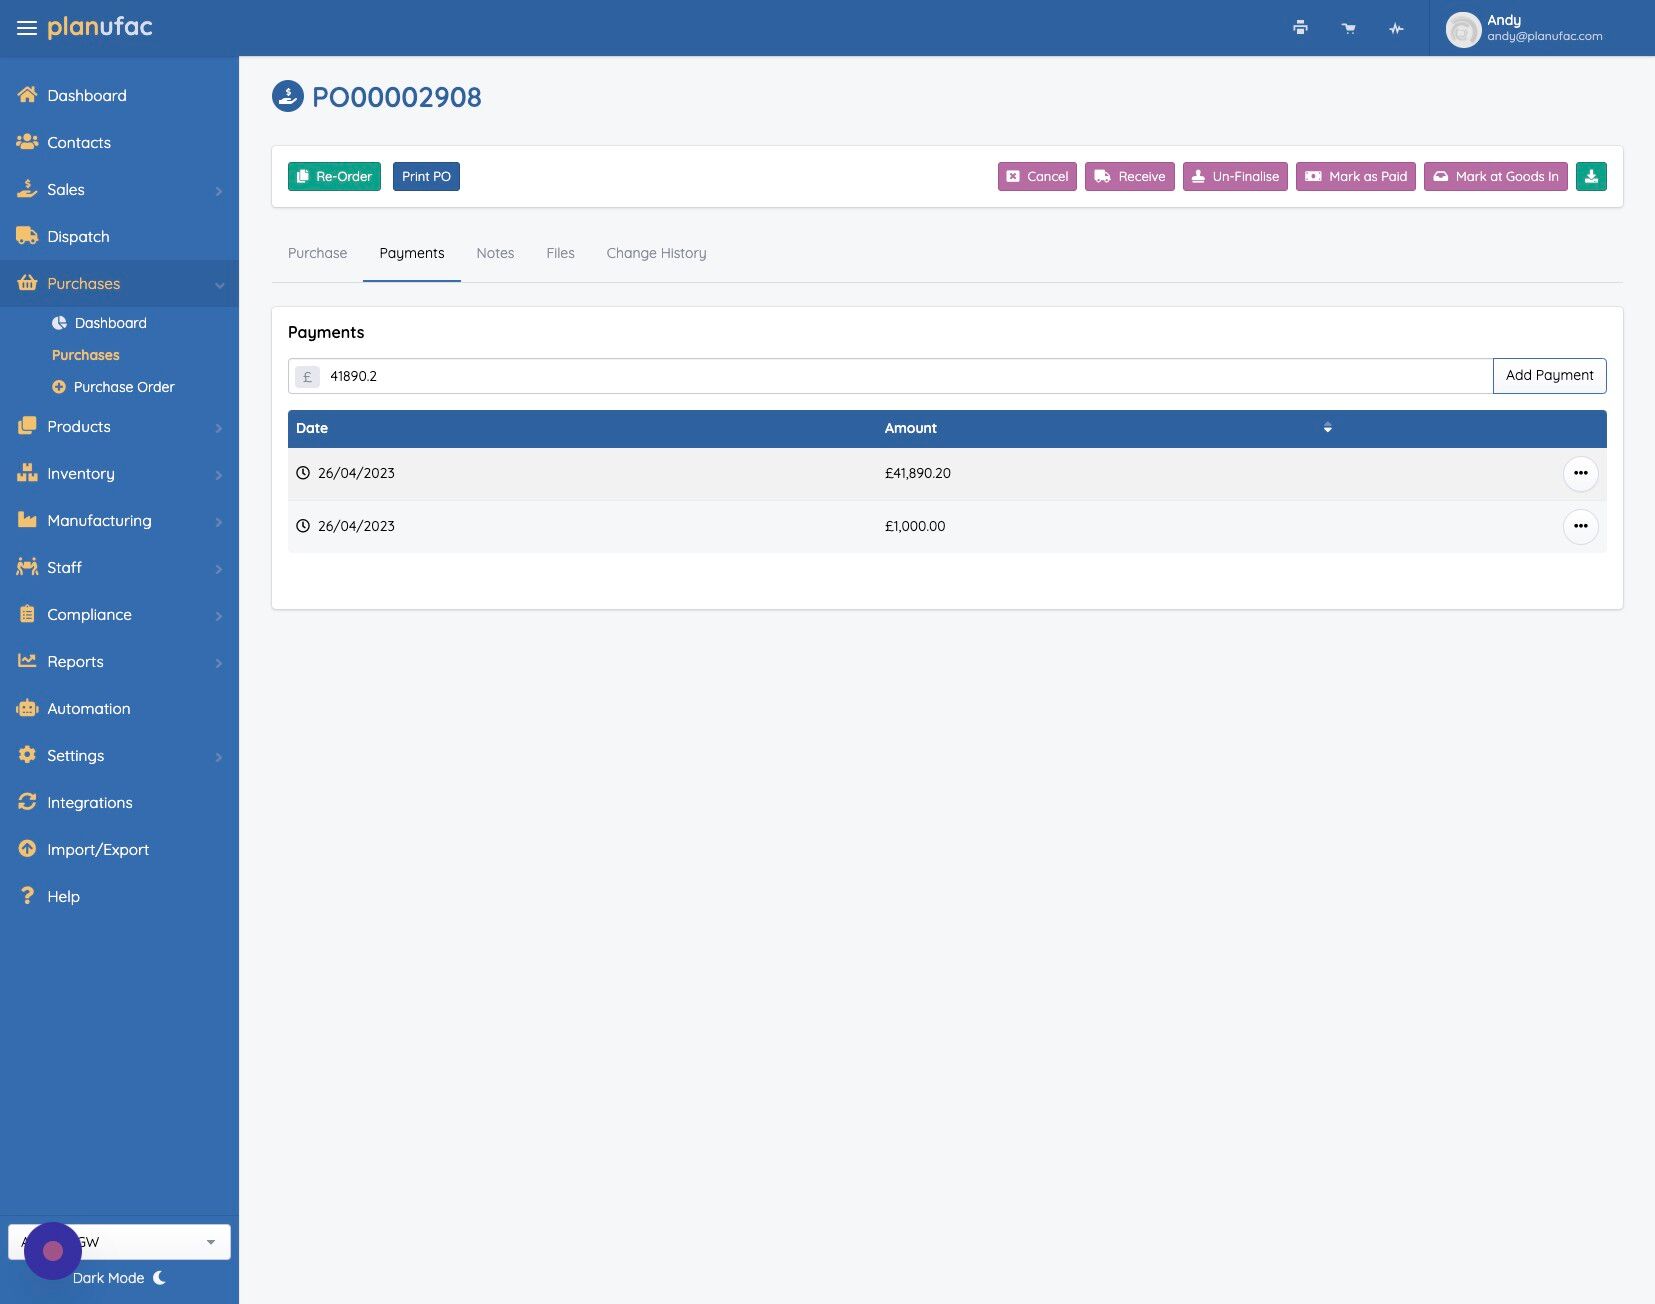Click the Dispatch truck icon
Image resolution: width=1655 pixels, height=1304 pixels.
[x=27, y=236]
